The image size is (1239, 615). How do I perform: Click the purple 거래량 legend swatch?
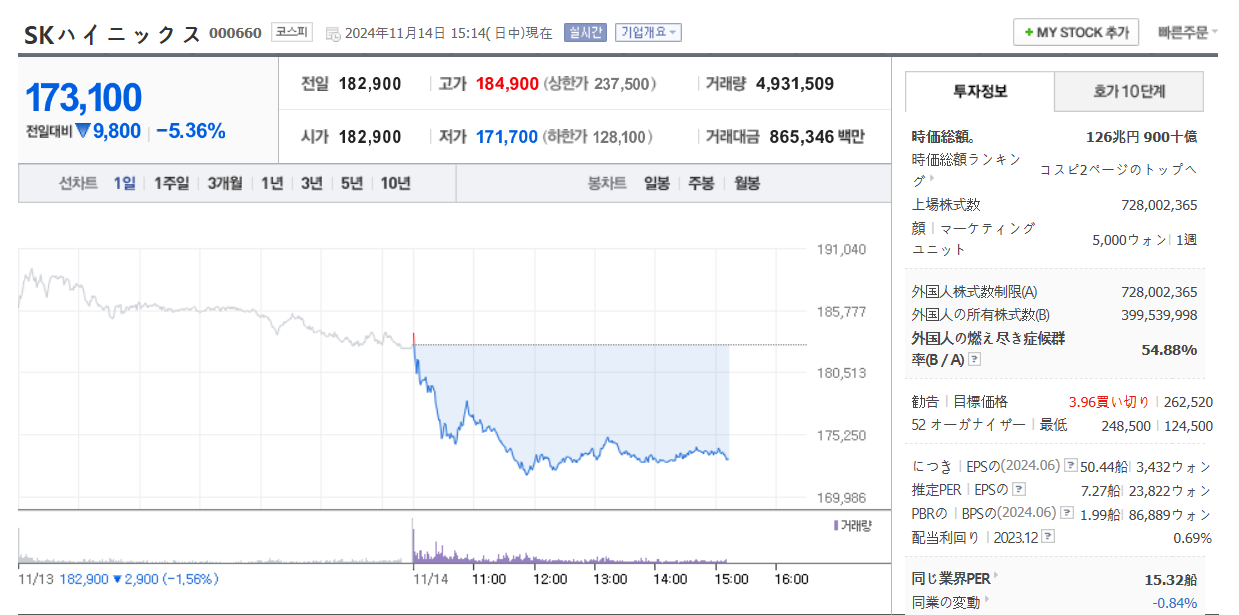click(x=835, y=525)
